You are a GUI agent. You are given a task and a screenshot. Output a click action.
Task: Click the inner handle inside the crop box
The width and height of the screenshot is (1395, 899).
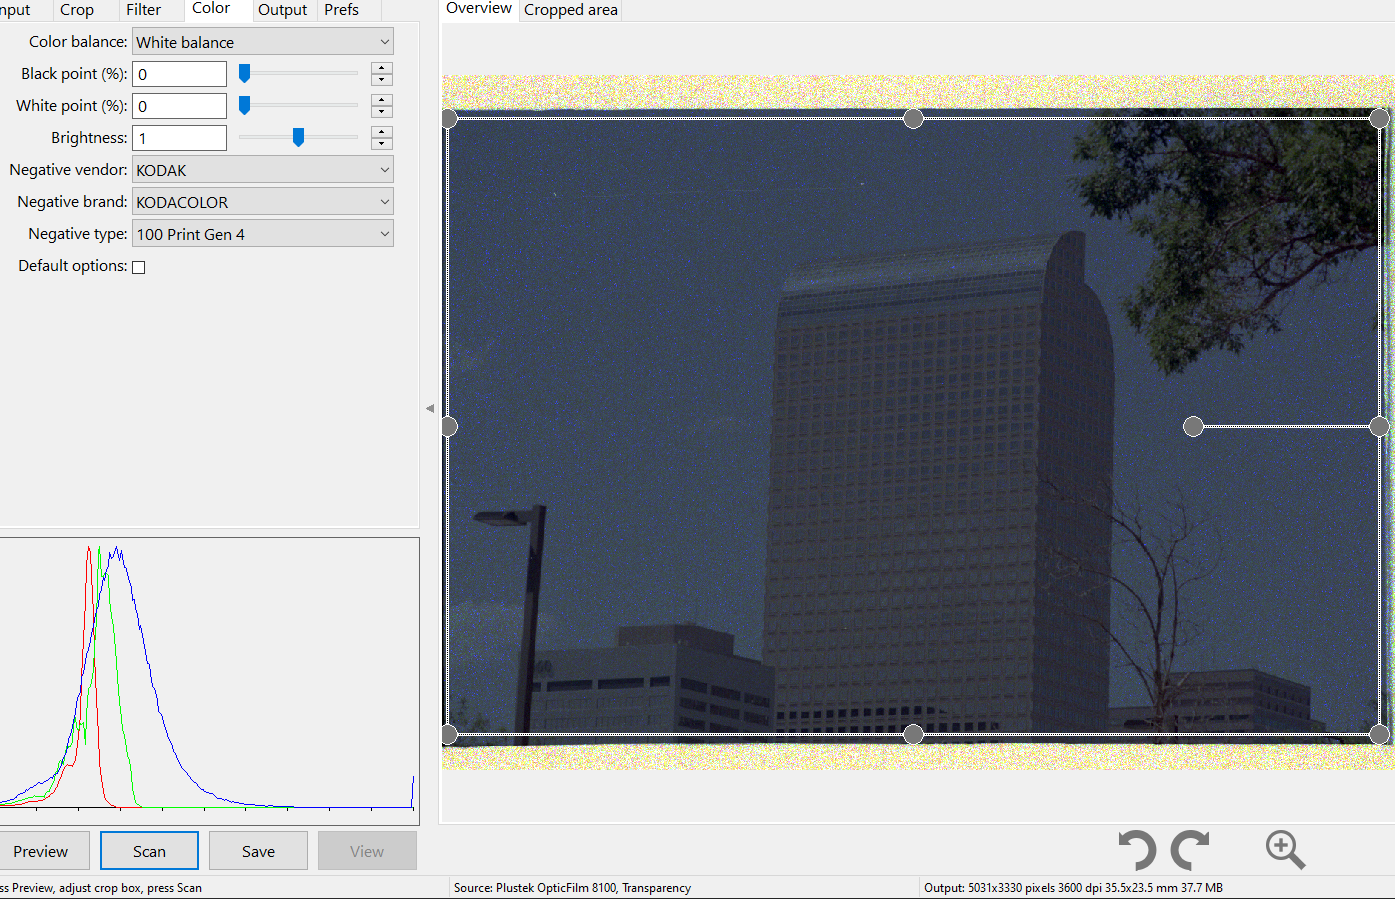point(1193,427)
